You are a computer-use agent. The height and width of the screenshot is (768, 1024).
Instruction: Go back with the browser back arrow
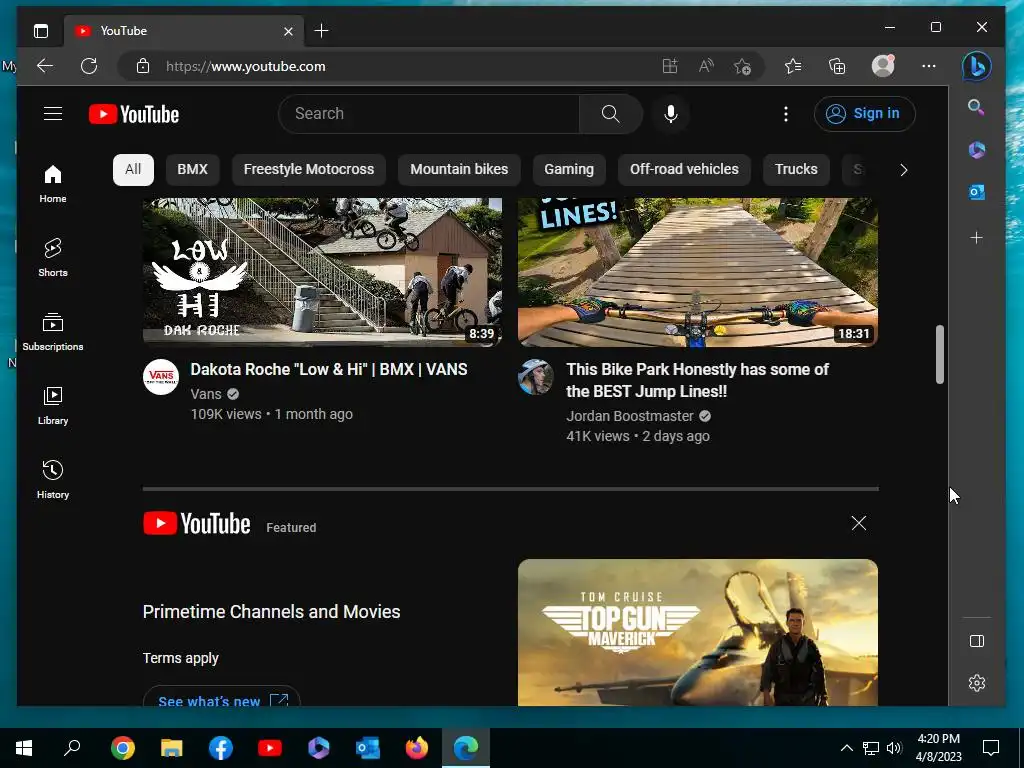pyautogui.click(x=44, y=66)
